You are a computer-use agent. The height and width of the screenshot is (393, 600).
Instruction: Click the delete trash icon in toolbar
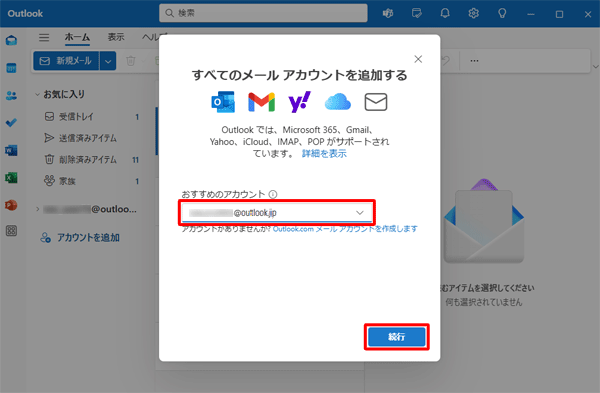pyautogui.click(x=130, y=61)
